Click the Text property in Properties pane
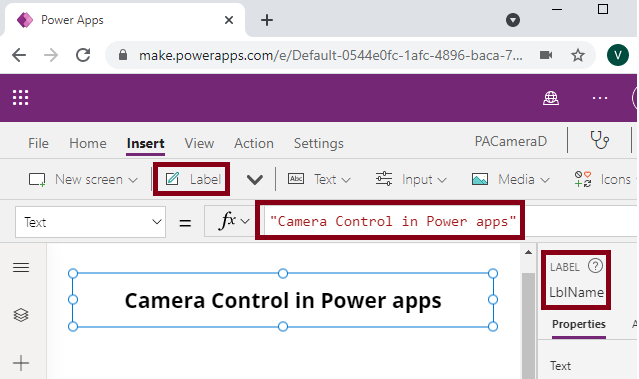This screenshot has width=639, height=379. [x=560, y=366]
